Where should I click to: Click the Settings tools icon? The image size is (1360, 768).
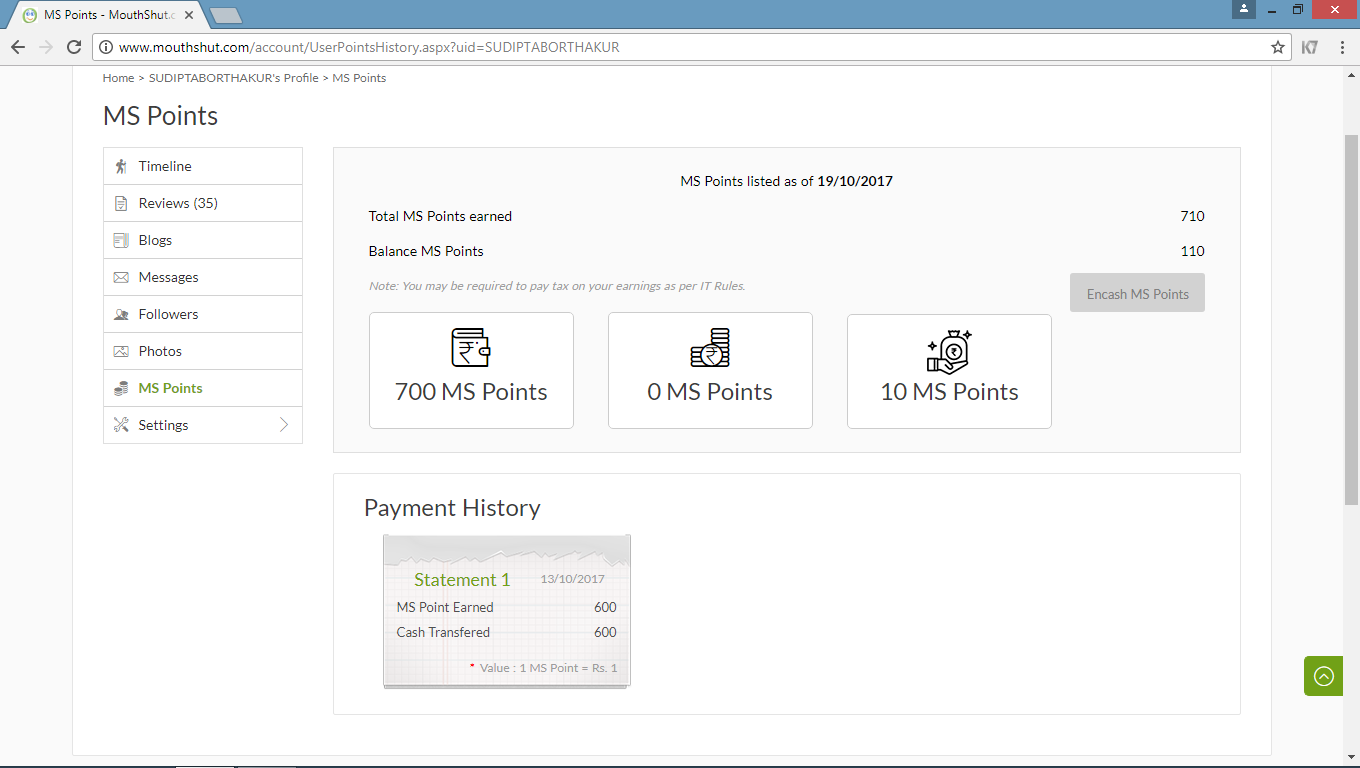point(121,425)
